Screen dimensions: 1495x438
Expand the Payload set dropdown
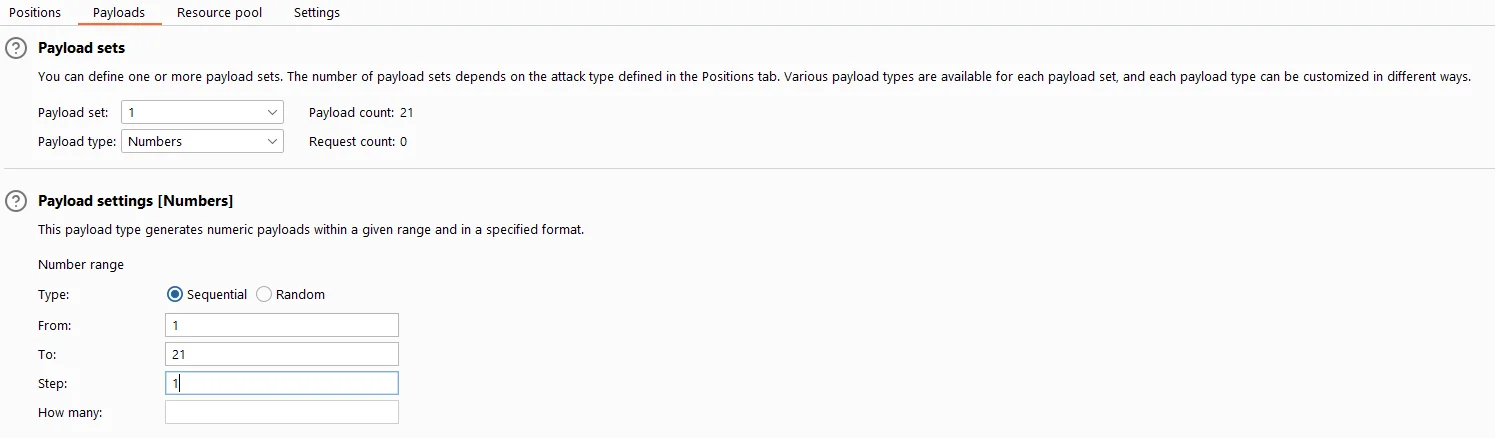[x=202, y=112]
